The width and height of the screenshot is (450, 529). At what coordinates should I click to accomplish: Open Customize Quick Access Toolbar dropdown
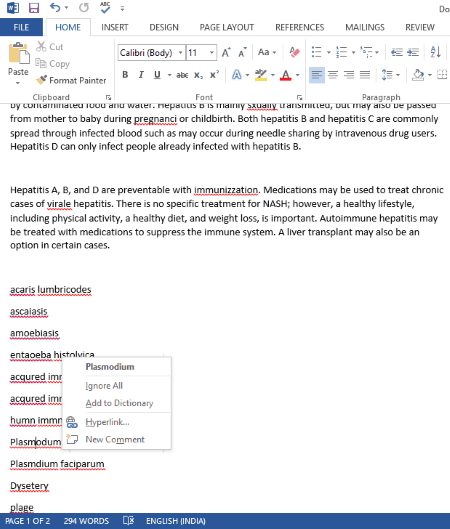point(122,8)
